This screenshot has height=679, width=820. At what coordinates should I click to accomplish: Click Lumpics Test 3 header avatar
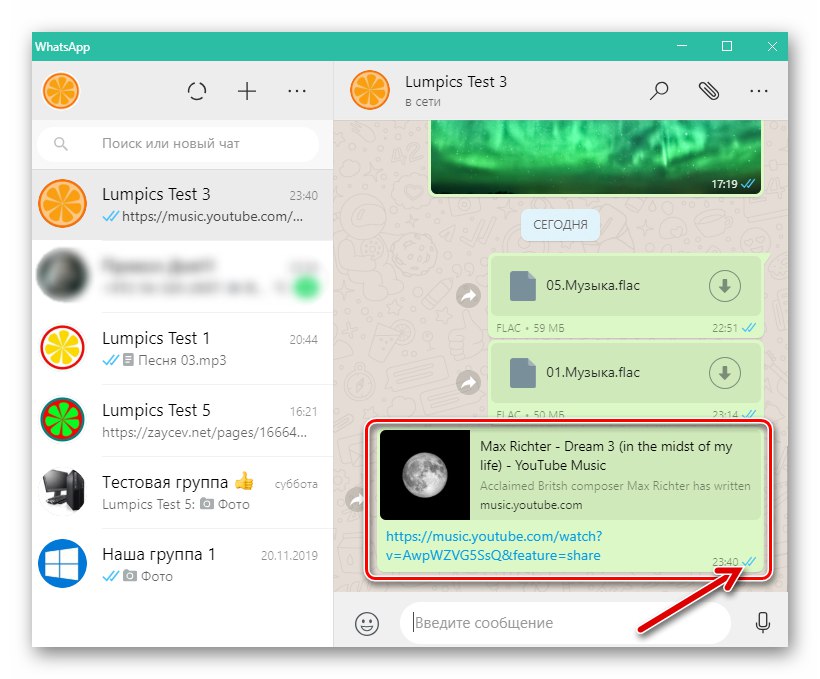(370, 90)
